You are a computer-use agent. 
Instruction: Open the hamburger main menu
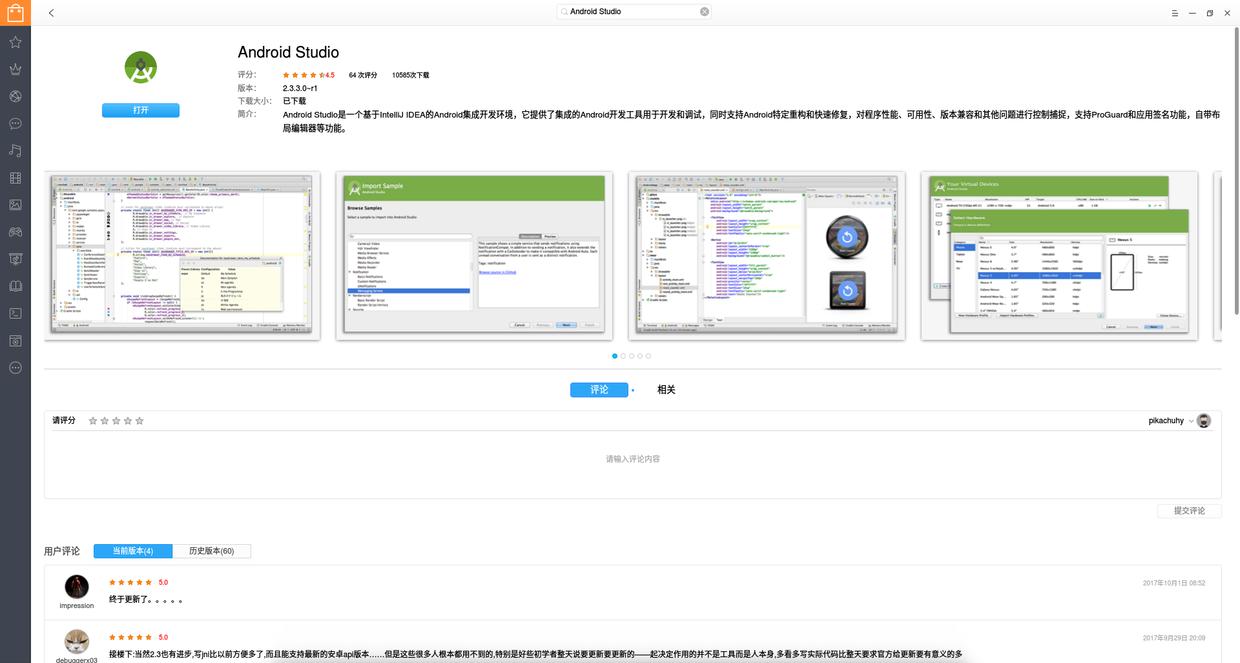click(1174, 13)
